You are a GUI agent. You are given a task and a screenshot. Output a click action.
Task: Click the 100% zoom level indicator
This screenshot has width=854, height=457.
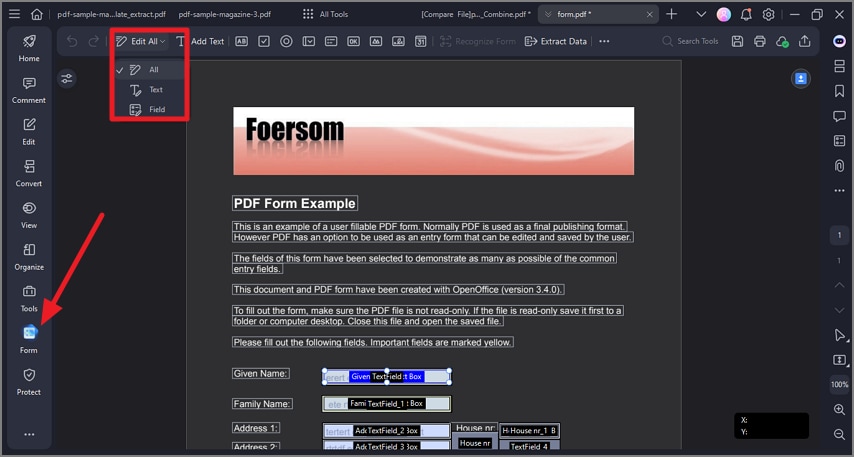[x=839, y=385]
